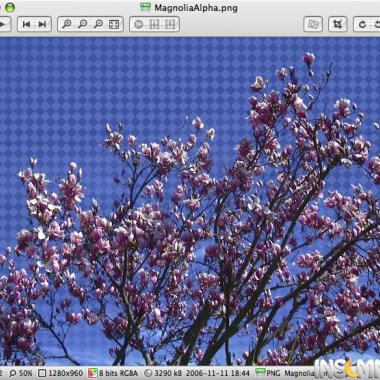Click the MagnoliaAlpha.png title file icon
Screen dimensions: 380x380
point(145,7)
